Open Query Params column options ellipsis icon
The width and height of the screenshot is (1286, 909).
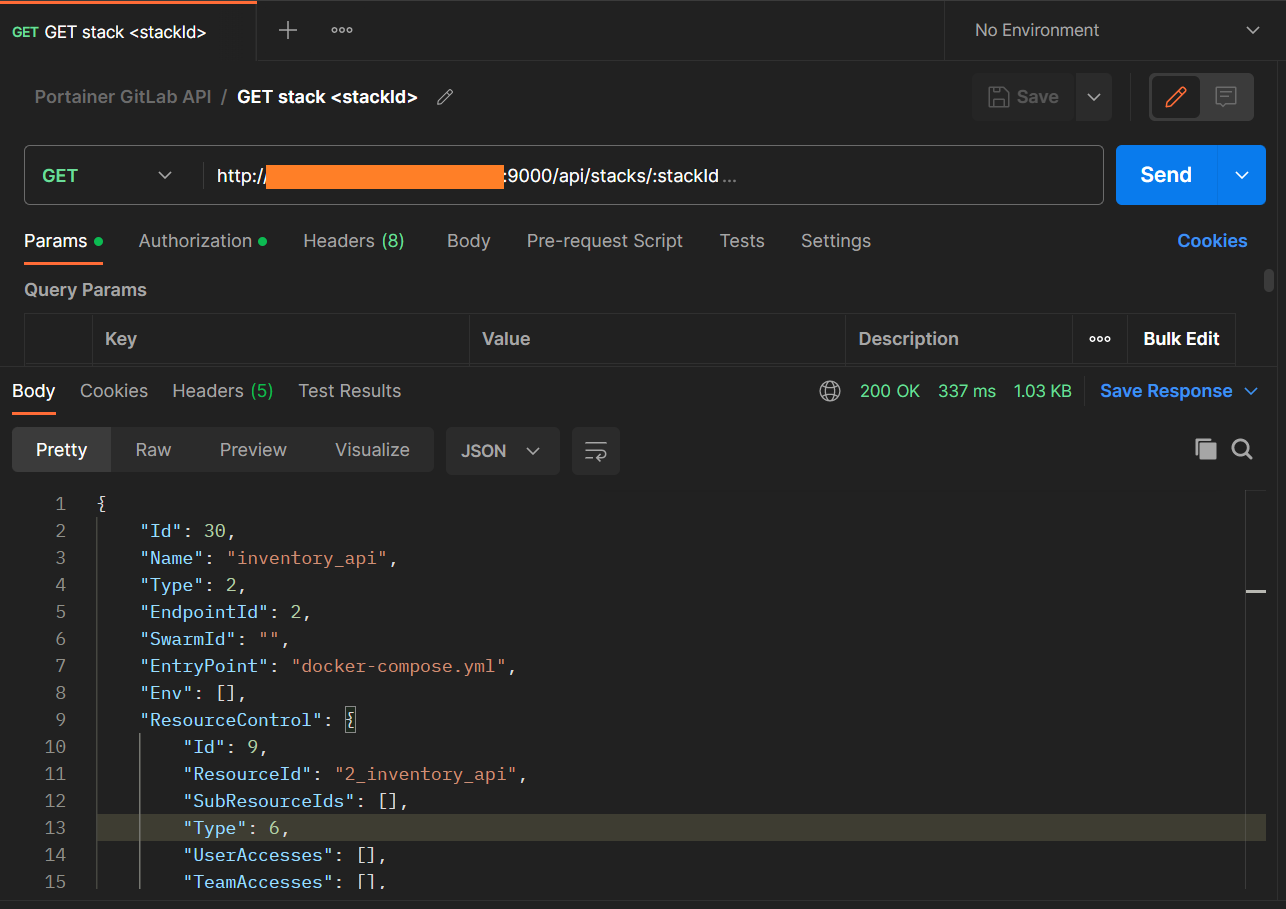[1100, 339]
